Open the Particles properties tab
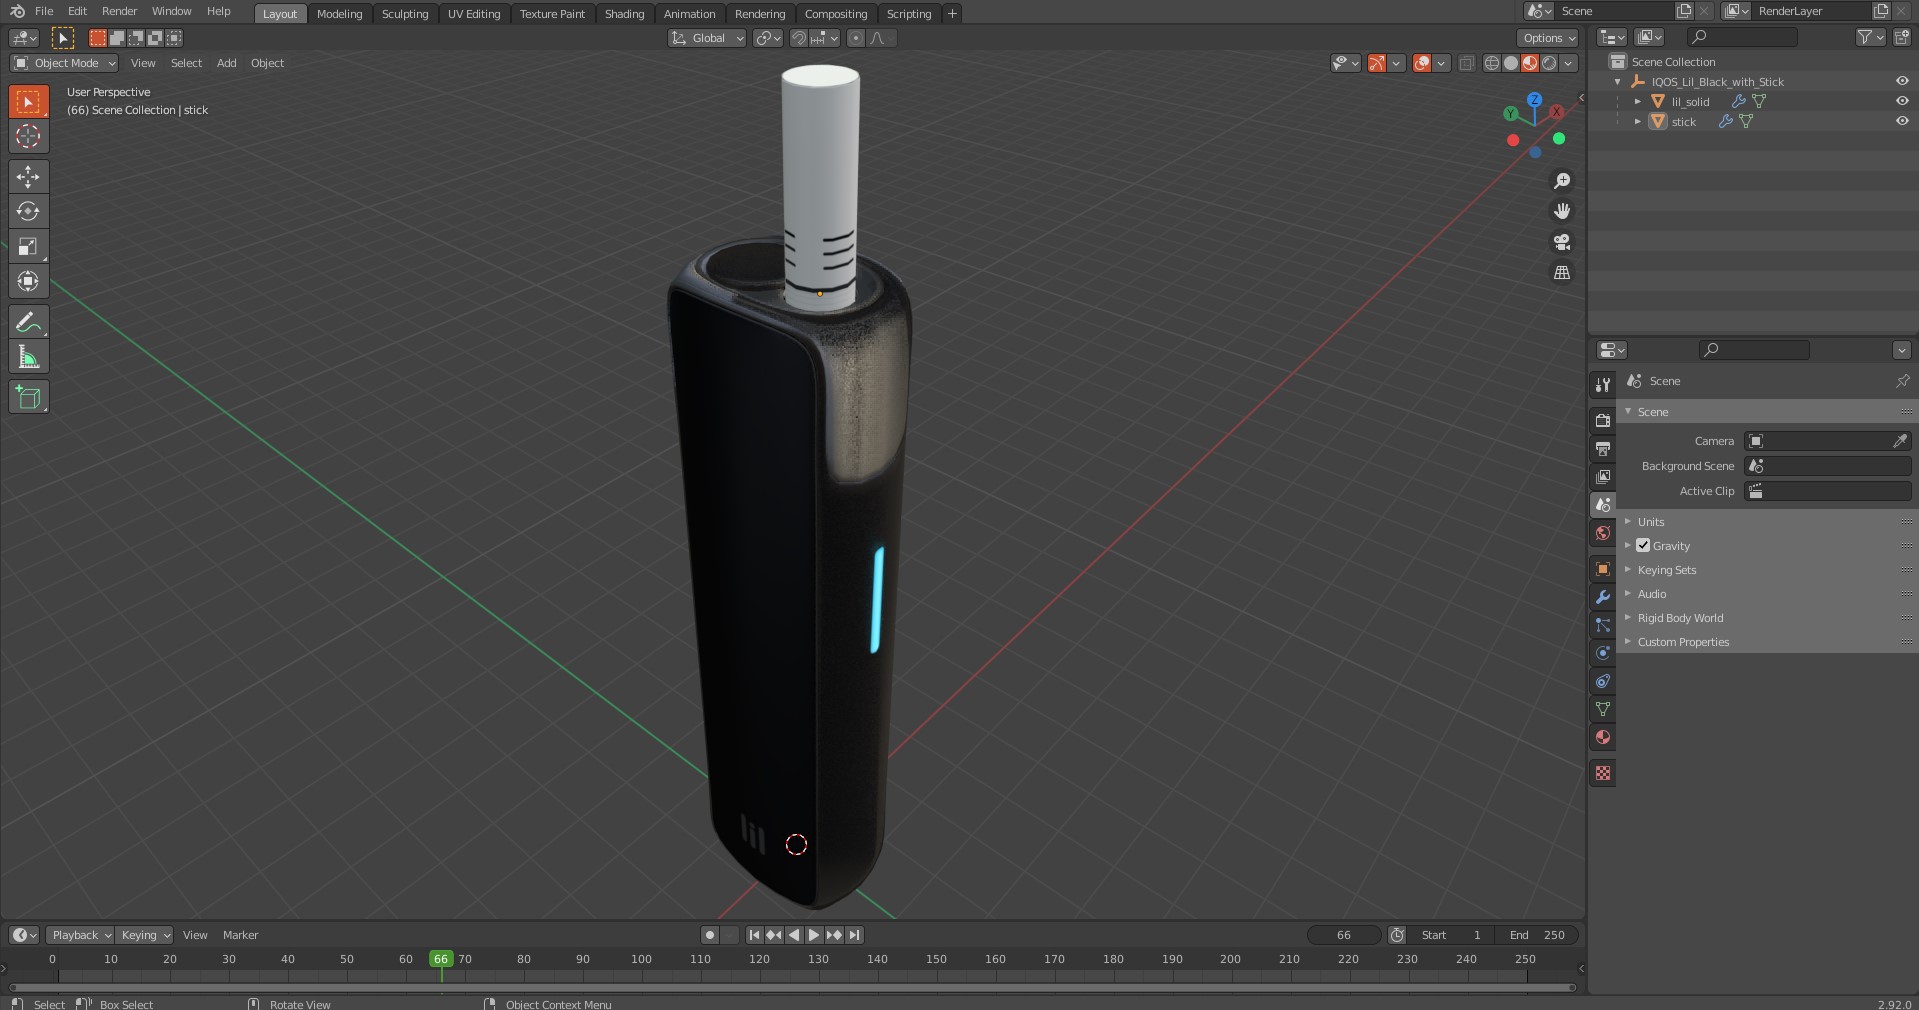The width and height of the screenshot is (1919, 1010). click(x=1603, y=625)
